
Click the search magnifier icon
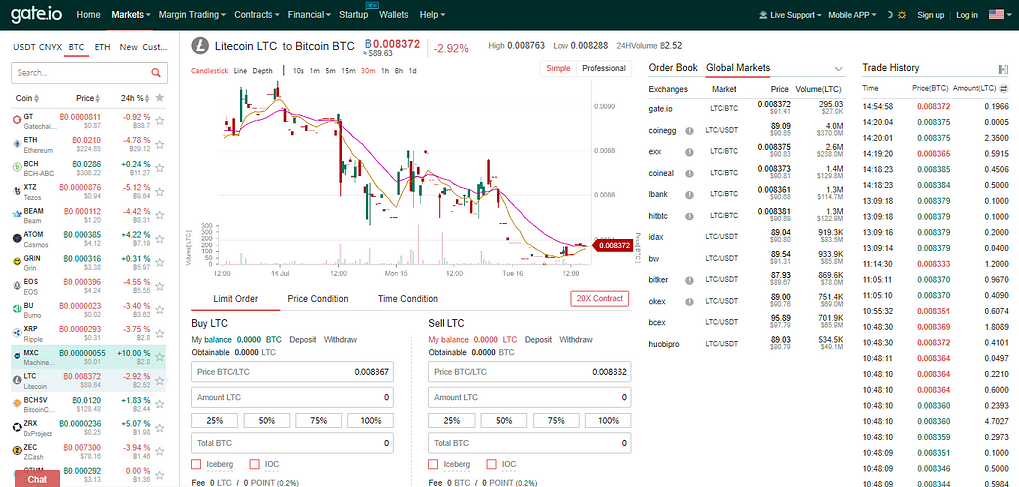[x=156, y=73]
